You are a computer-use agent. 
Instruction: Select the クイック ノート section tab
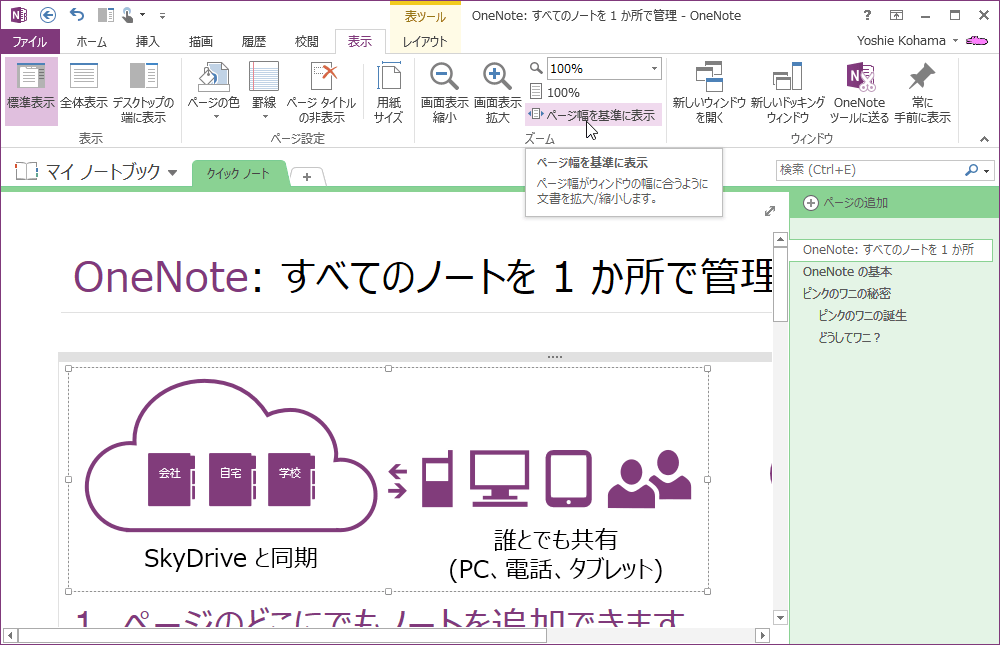click(238, 173)
